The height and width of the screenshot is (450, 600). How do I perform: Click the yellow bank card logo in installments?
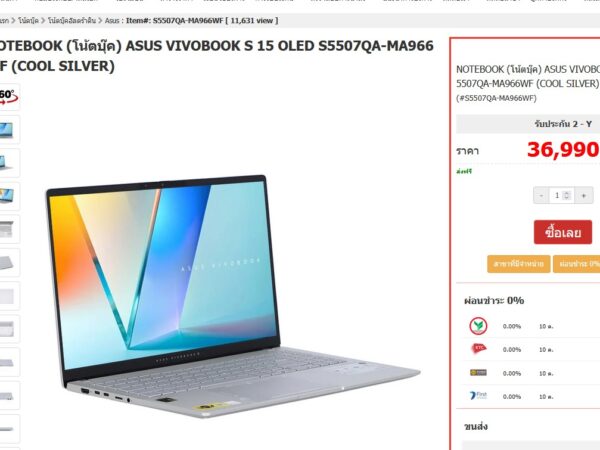pyautogui.click(x=478, y=372)
